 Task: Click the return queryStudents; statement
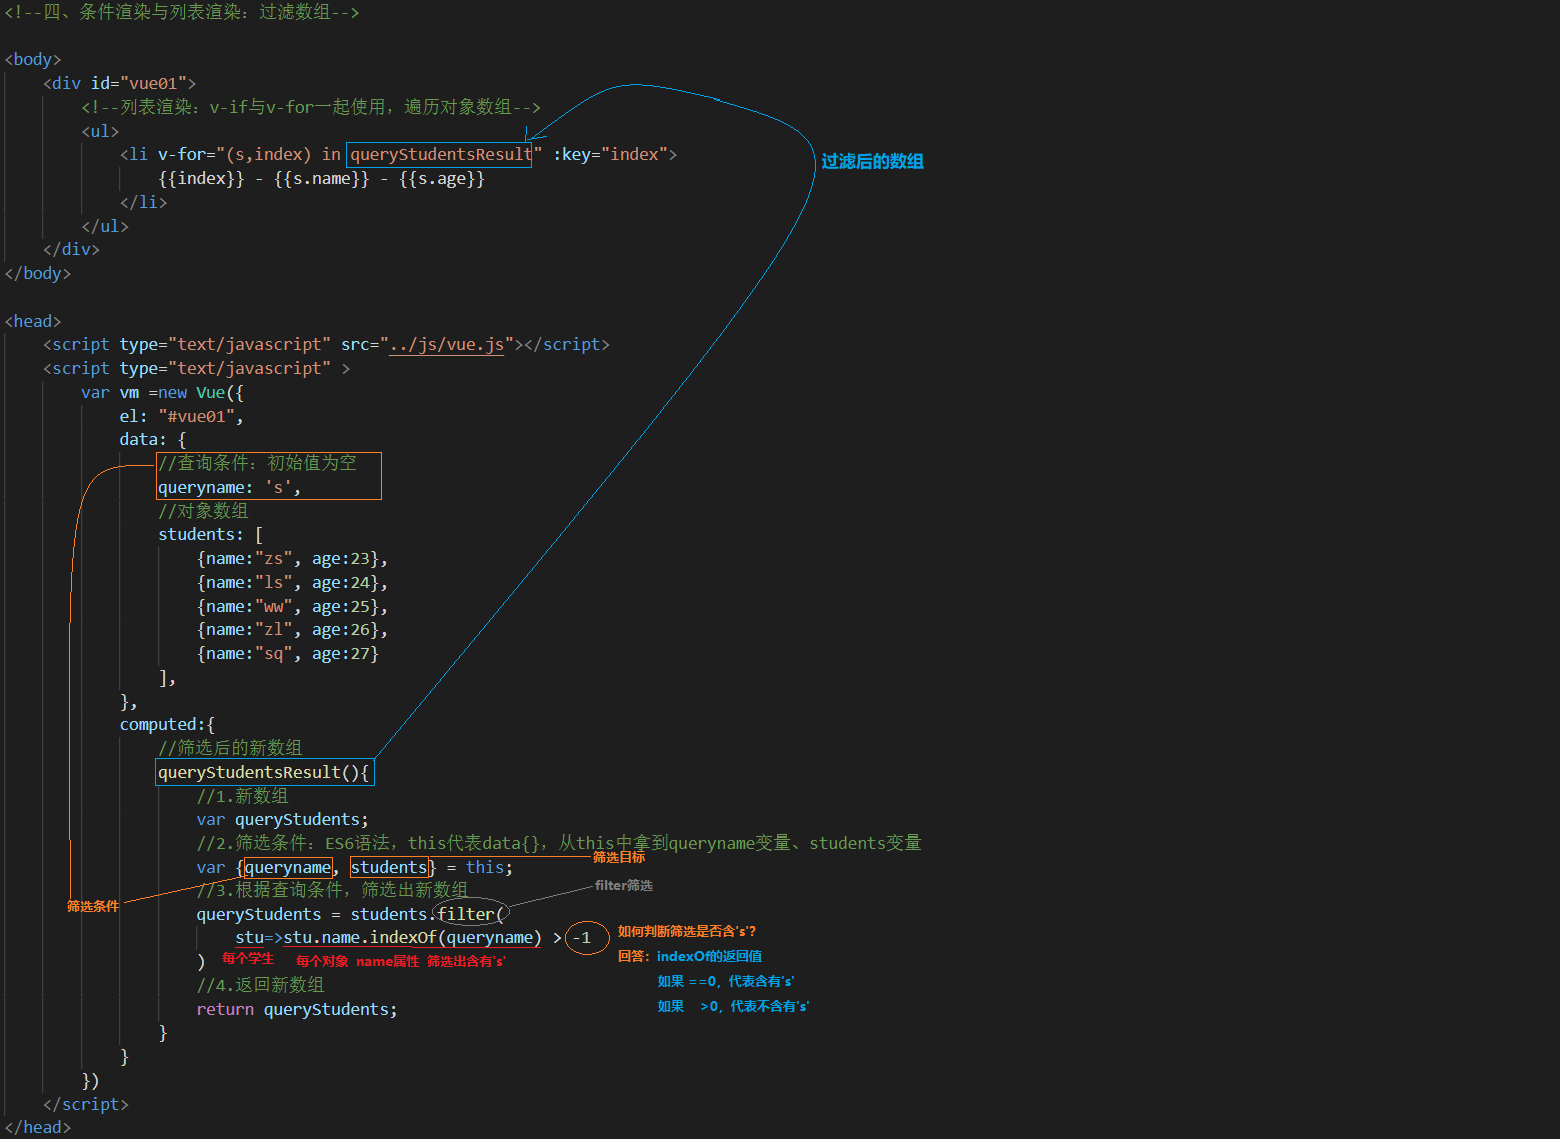[296, 1010]
